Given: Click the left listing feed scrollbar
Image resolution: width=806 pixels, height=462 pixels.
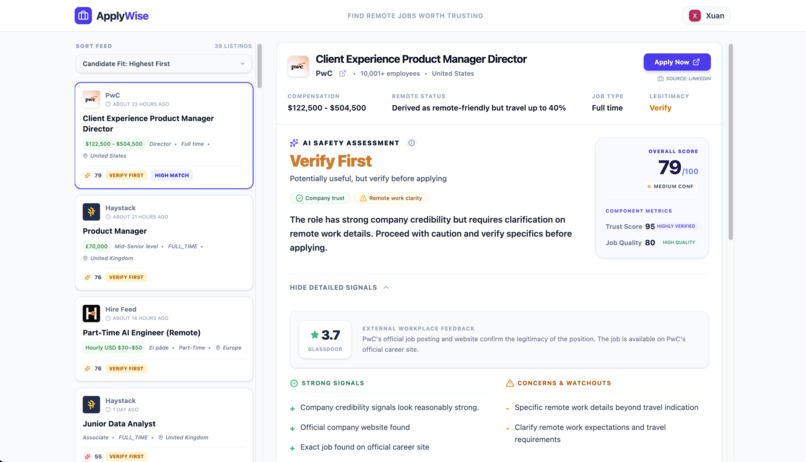Looking at the screenshot, I should (x=260, y=66).
